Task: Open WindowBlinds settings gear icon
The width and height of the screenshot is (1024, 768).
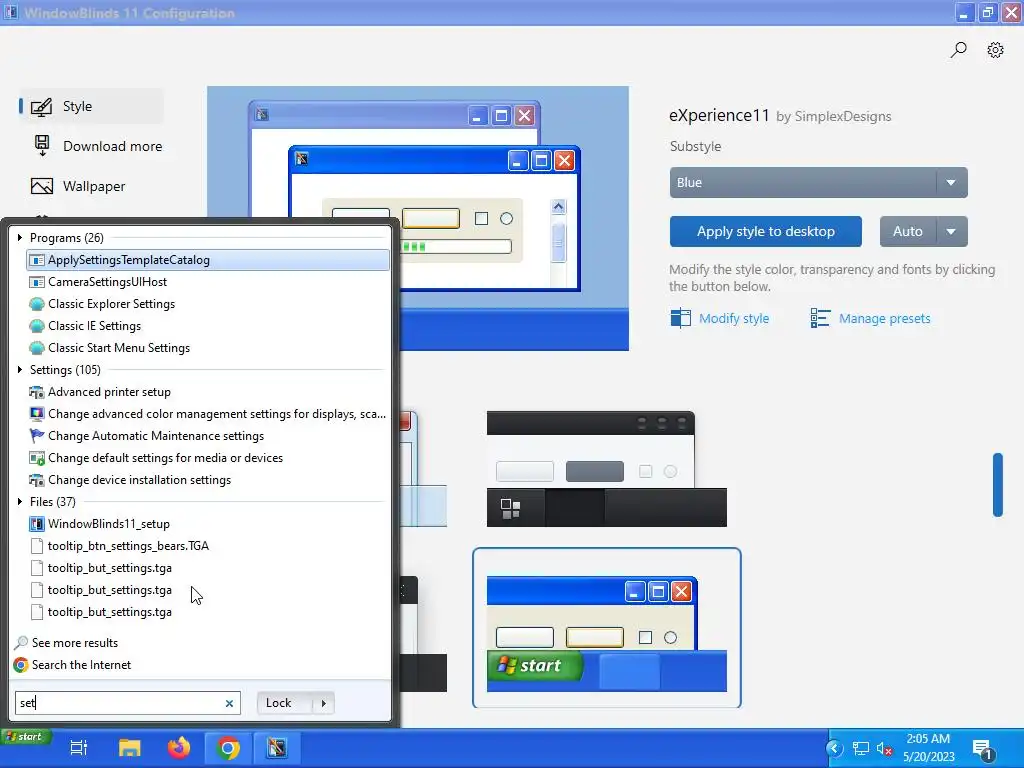Action: tap(995, 50)
